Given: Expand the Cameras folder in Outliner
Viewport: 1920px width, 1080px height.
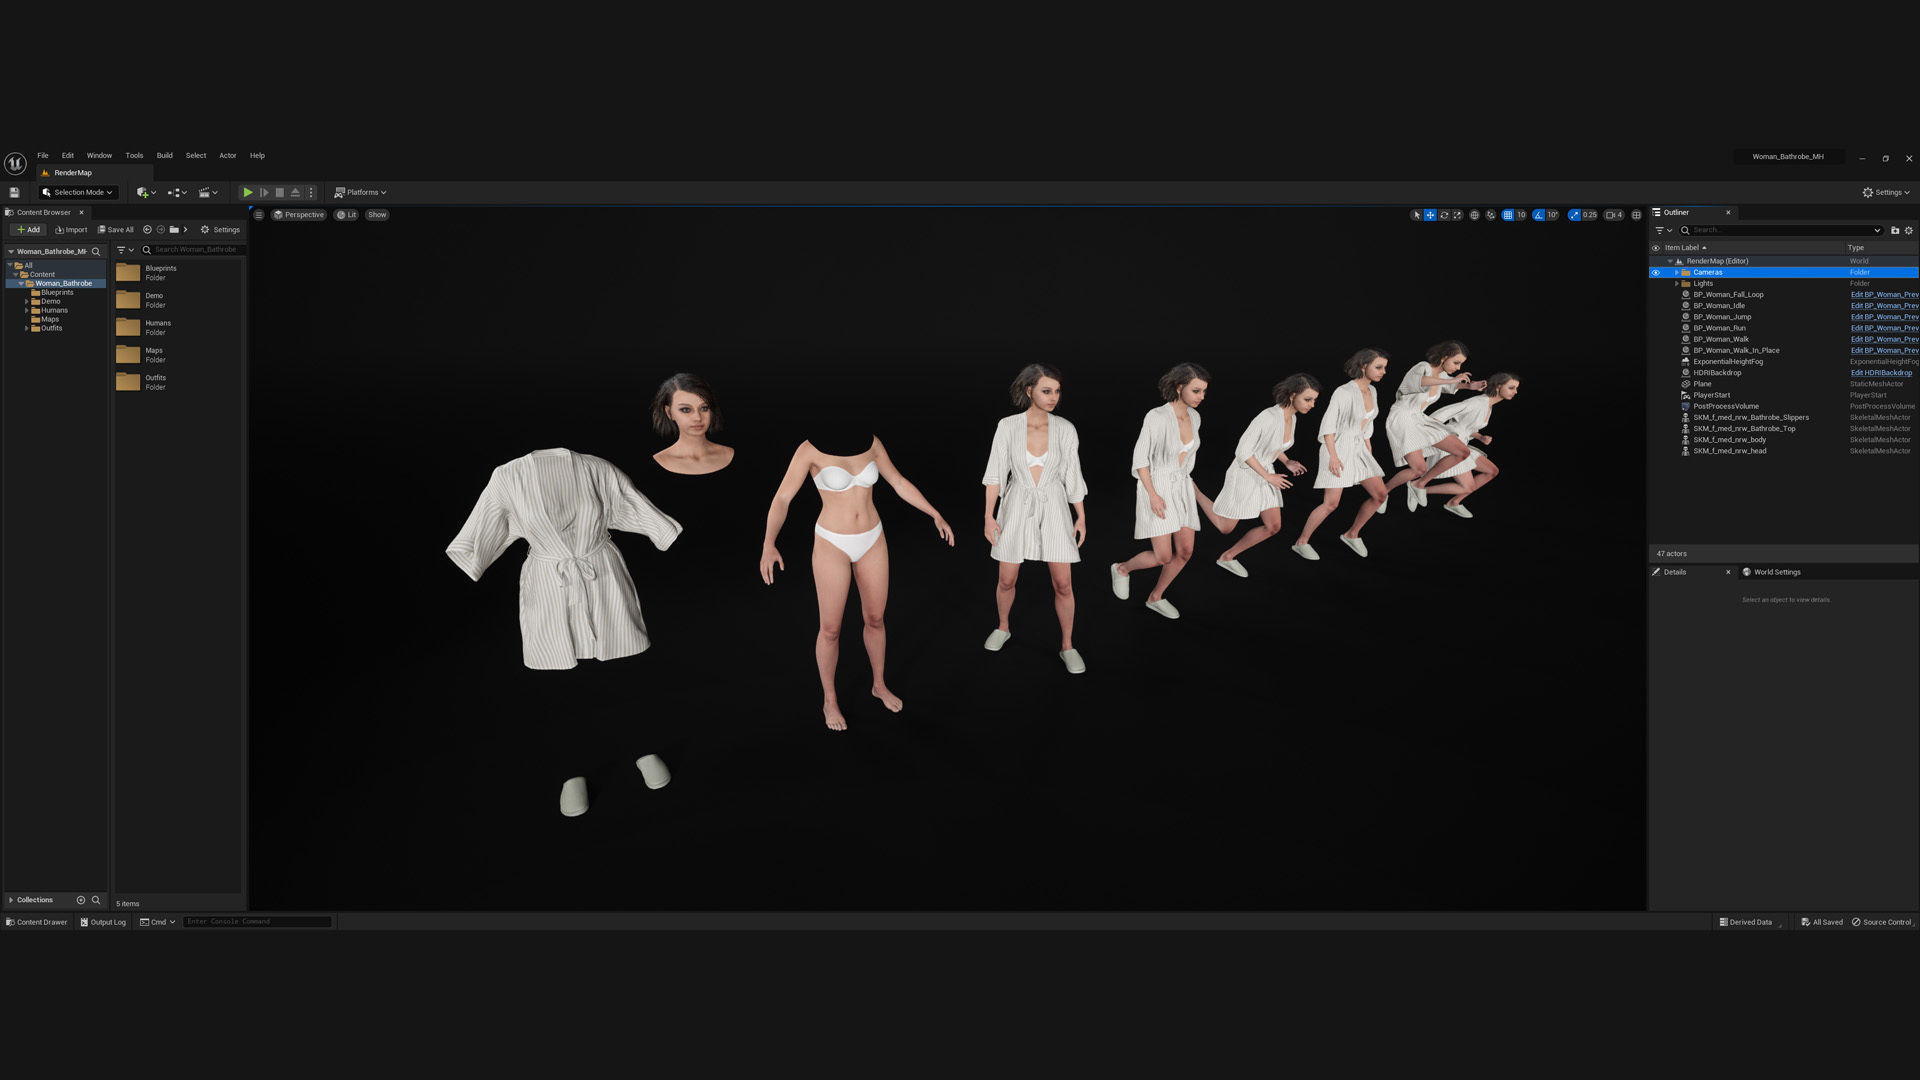Looking at the screenshot, I should [1677, 272].
